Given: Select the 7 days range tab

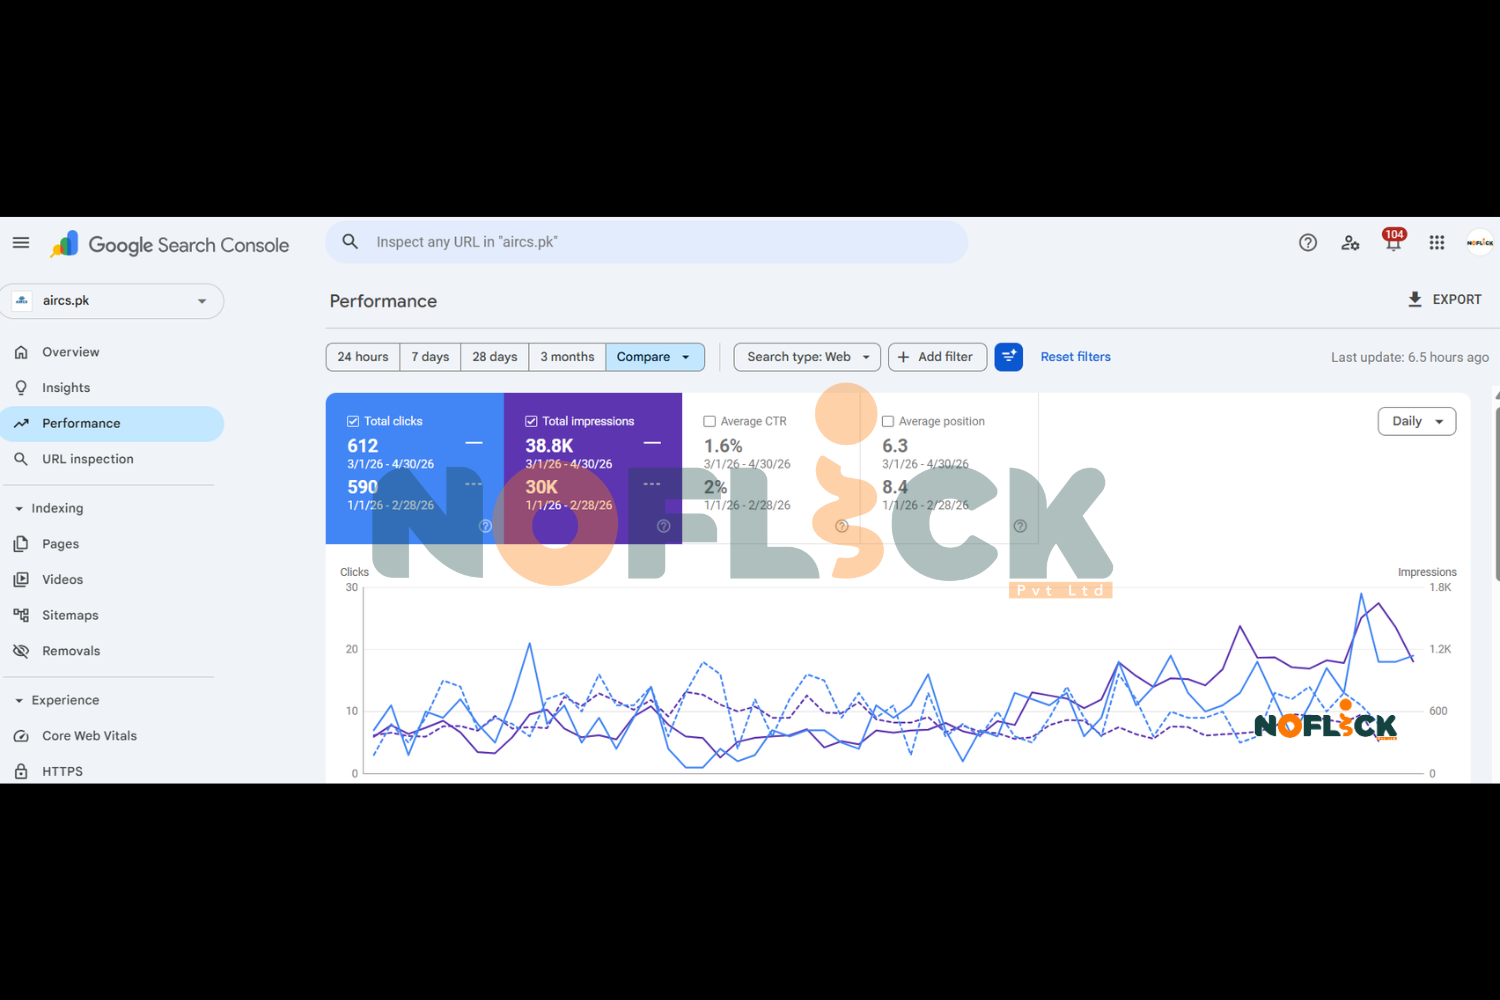Looking at the screenshot, I should (430, 357).
